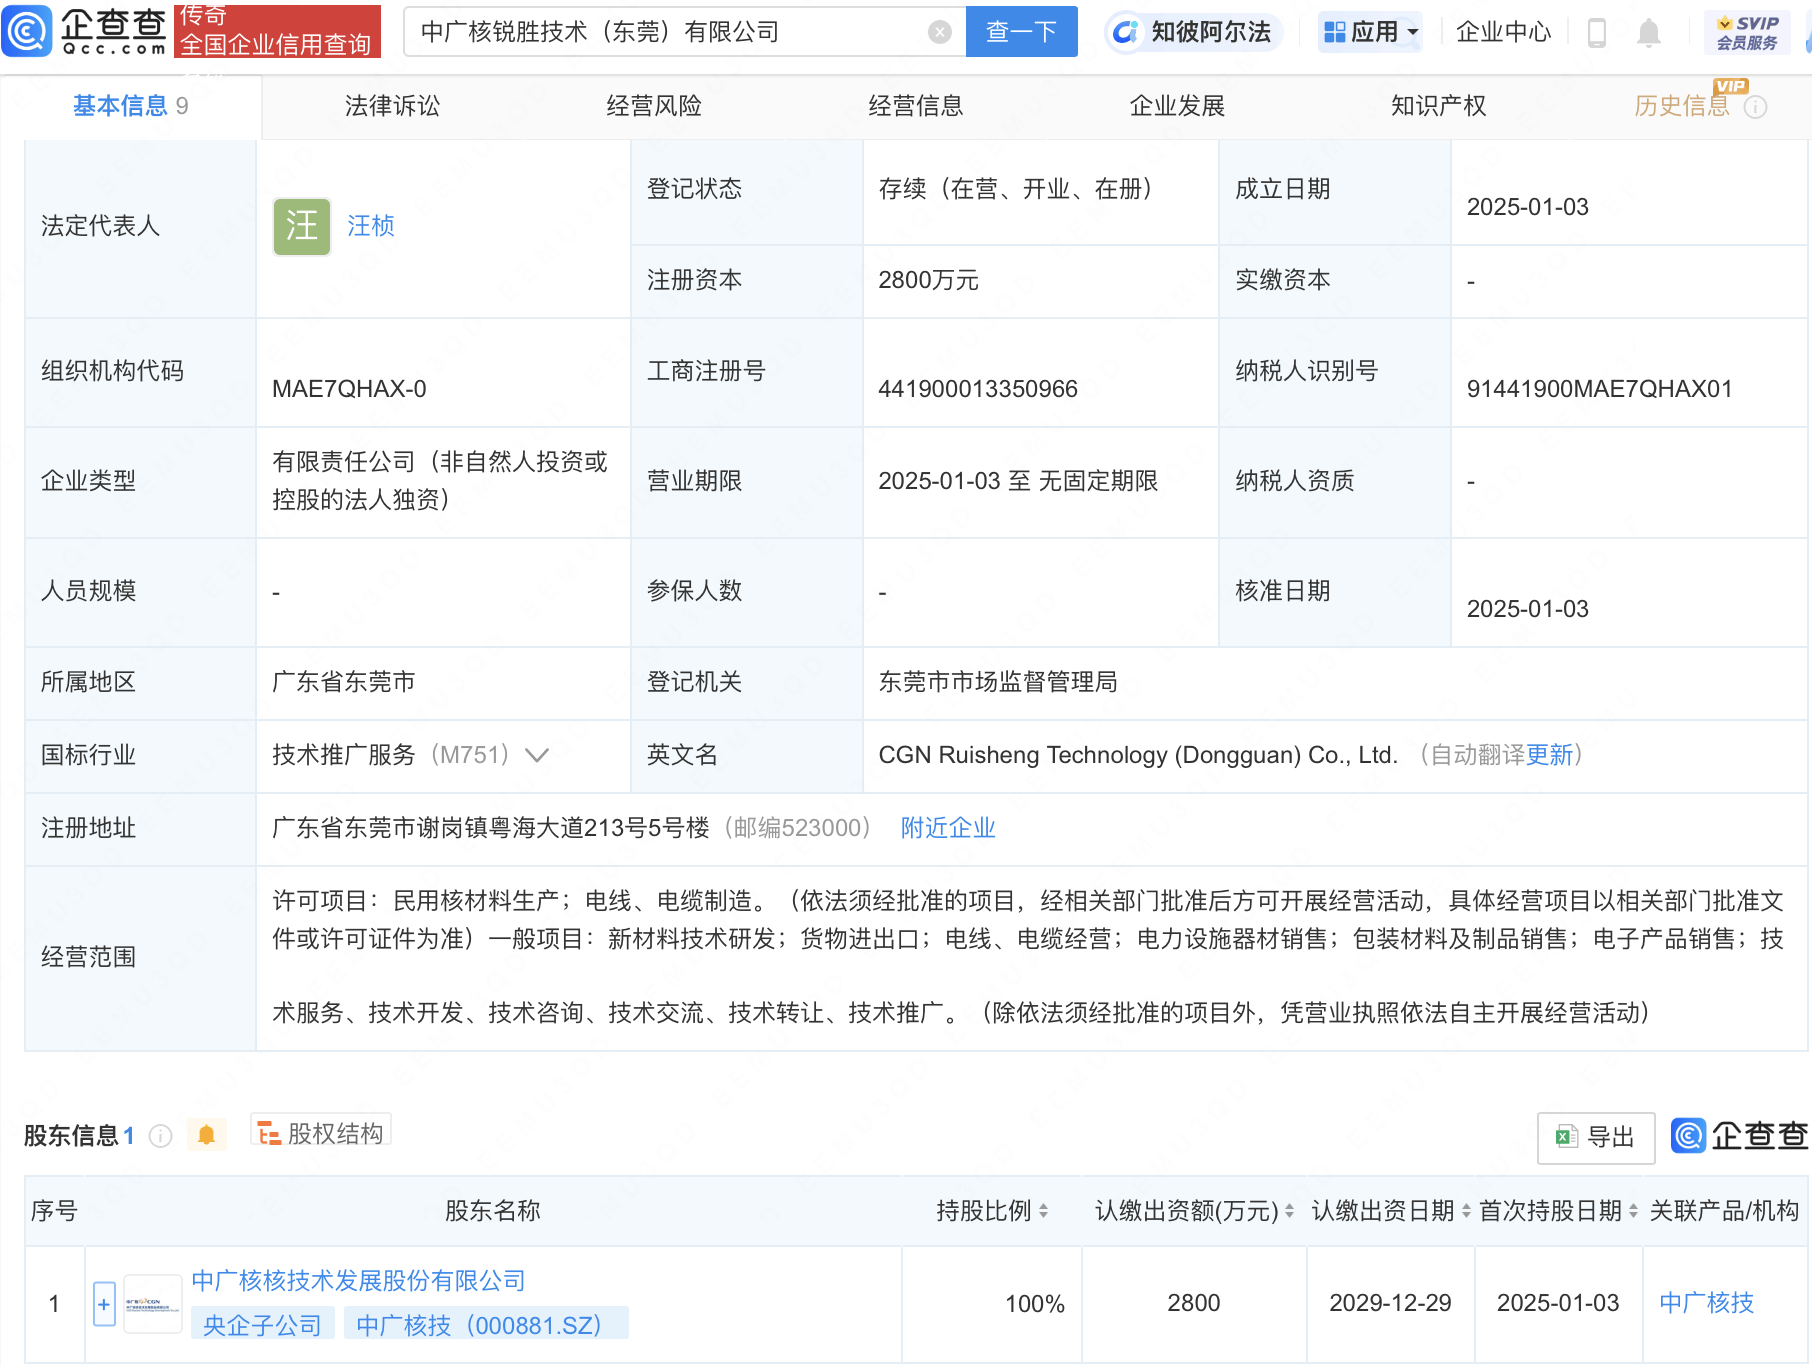Click the 查一下 search button
Screen dimensions: 1812x1366
click(1021, 32)
